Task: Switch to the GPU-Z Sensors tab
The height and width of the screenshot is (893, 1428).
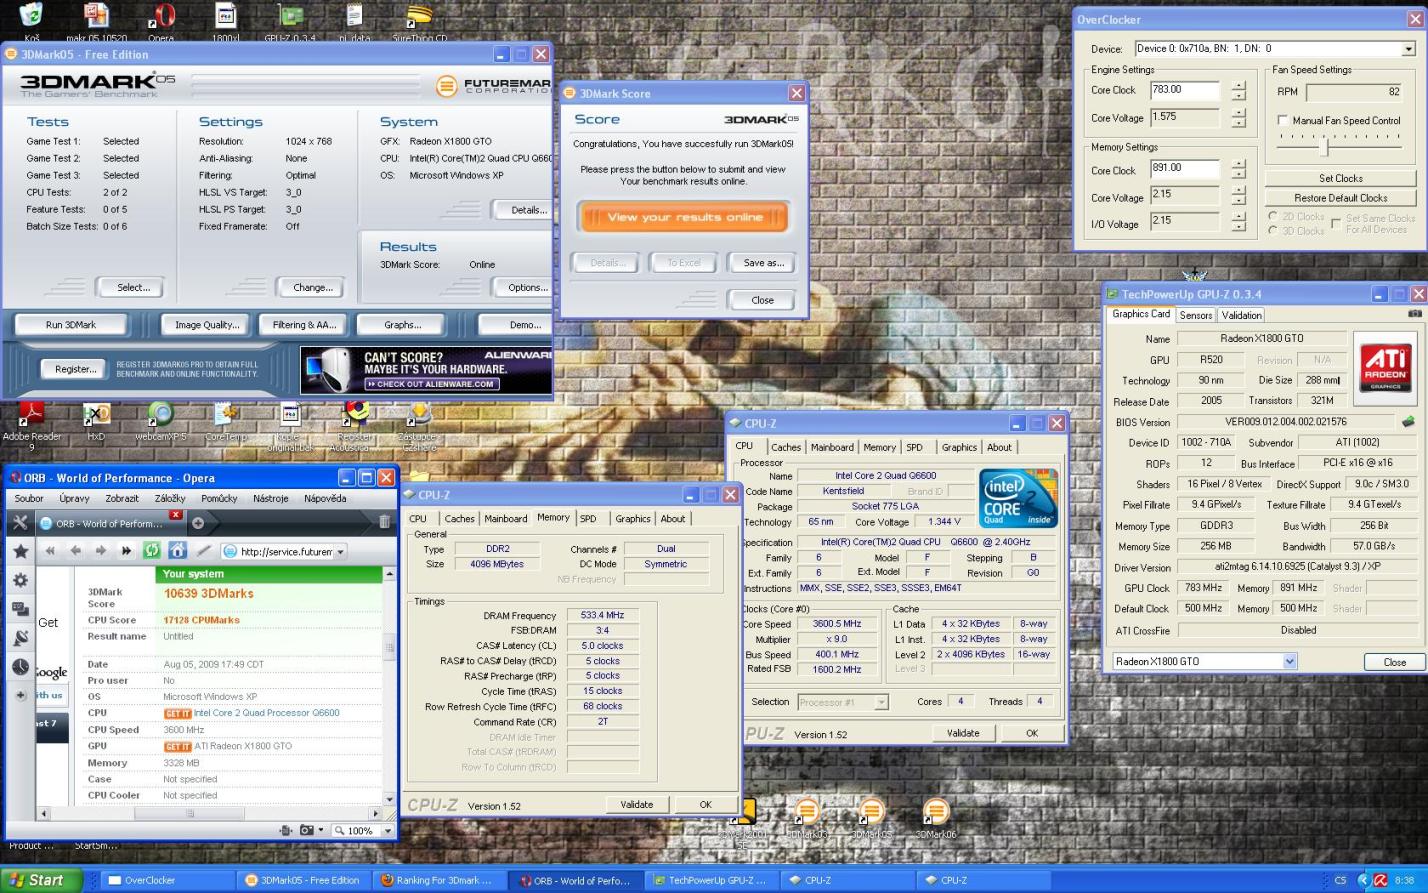Action: click(x=1195, y=315)
